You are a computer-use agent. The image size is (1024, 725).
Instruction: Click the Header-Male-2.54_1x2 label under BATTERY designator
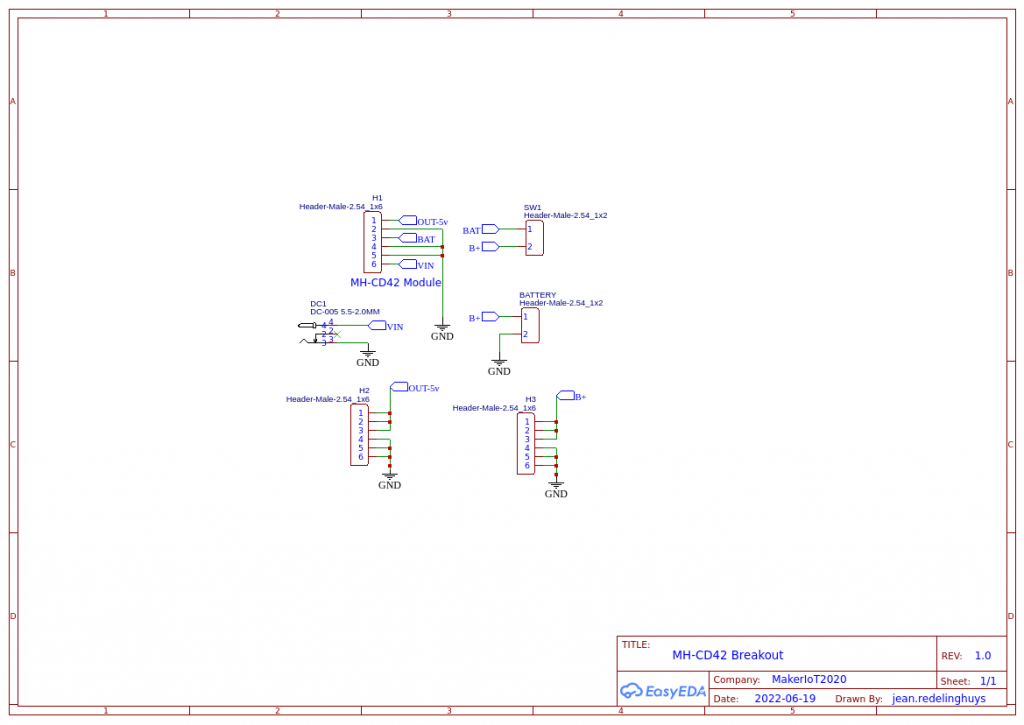[x=561, y=303]
